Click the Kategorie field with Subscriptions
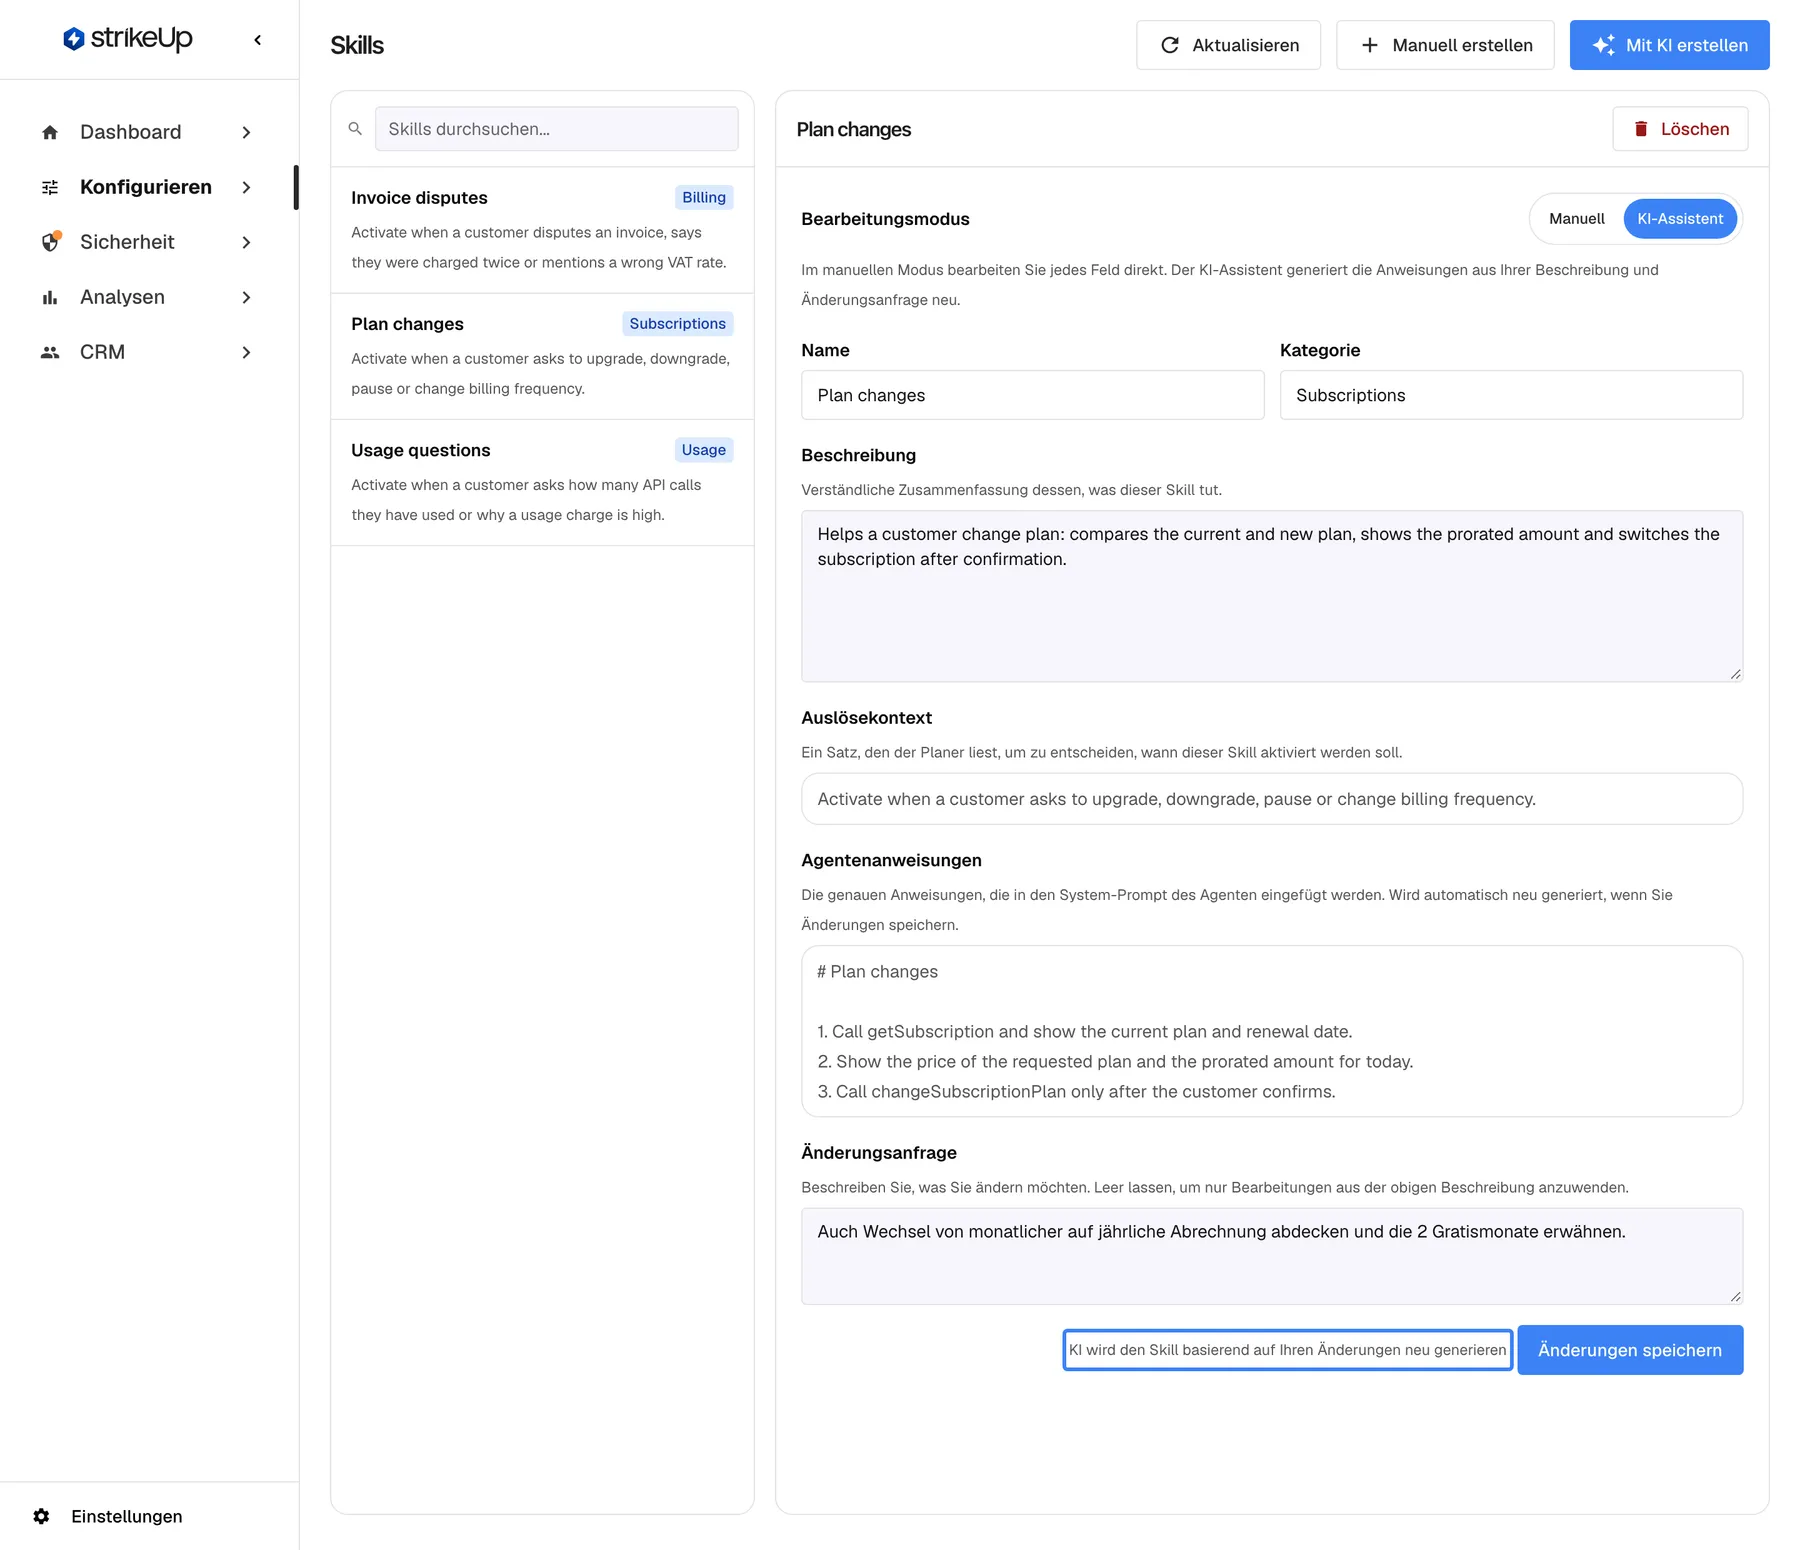 [x=1511, y=395]
